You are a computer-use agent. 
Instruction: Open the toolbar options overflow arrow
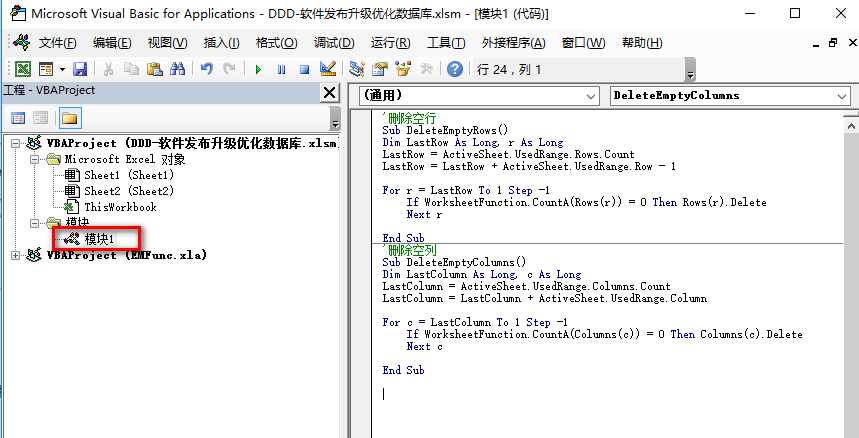click(690, 70)
